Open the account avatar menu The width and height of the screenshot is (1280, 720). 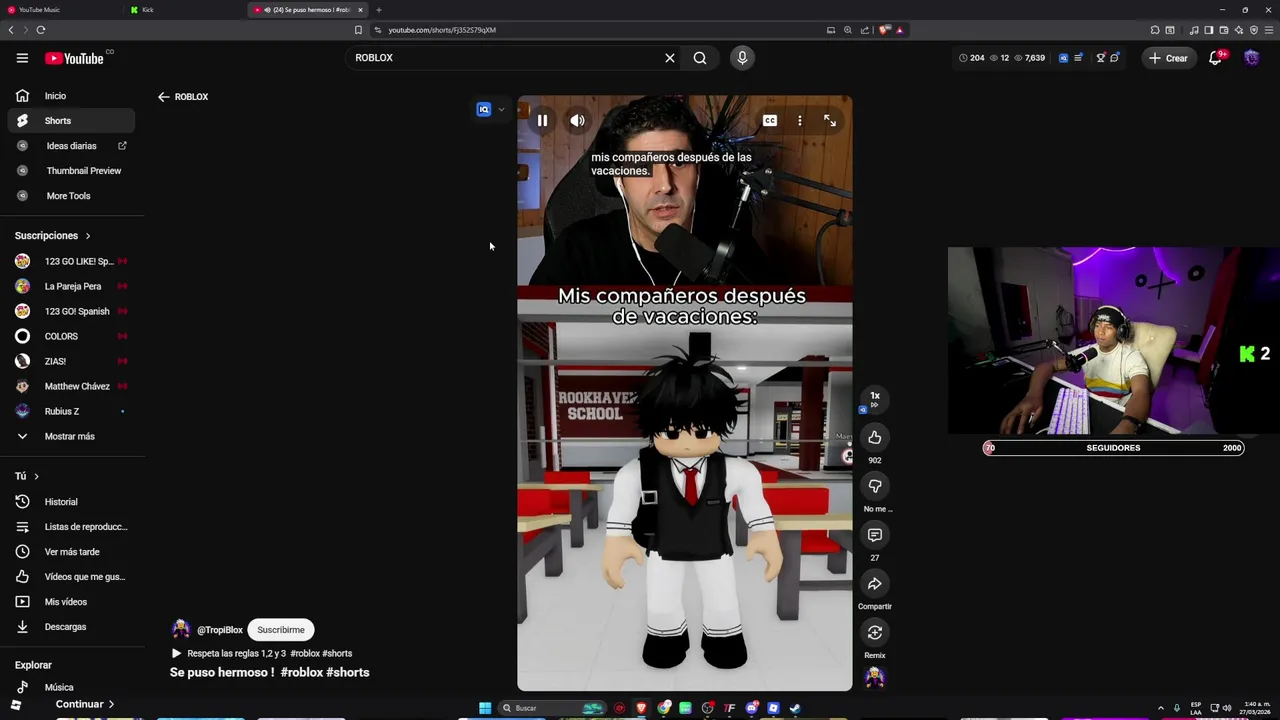[x=1252, y=58]
